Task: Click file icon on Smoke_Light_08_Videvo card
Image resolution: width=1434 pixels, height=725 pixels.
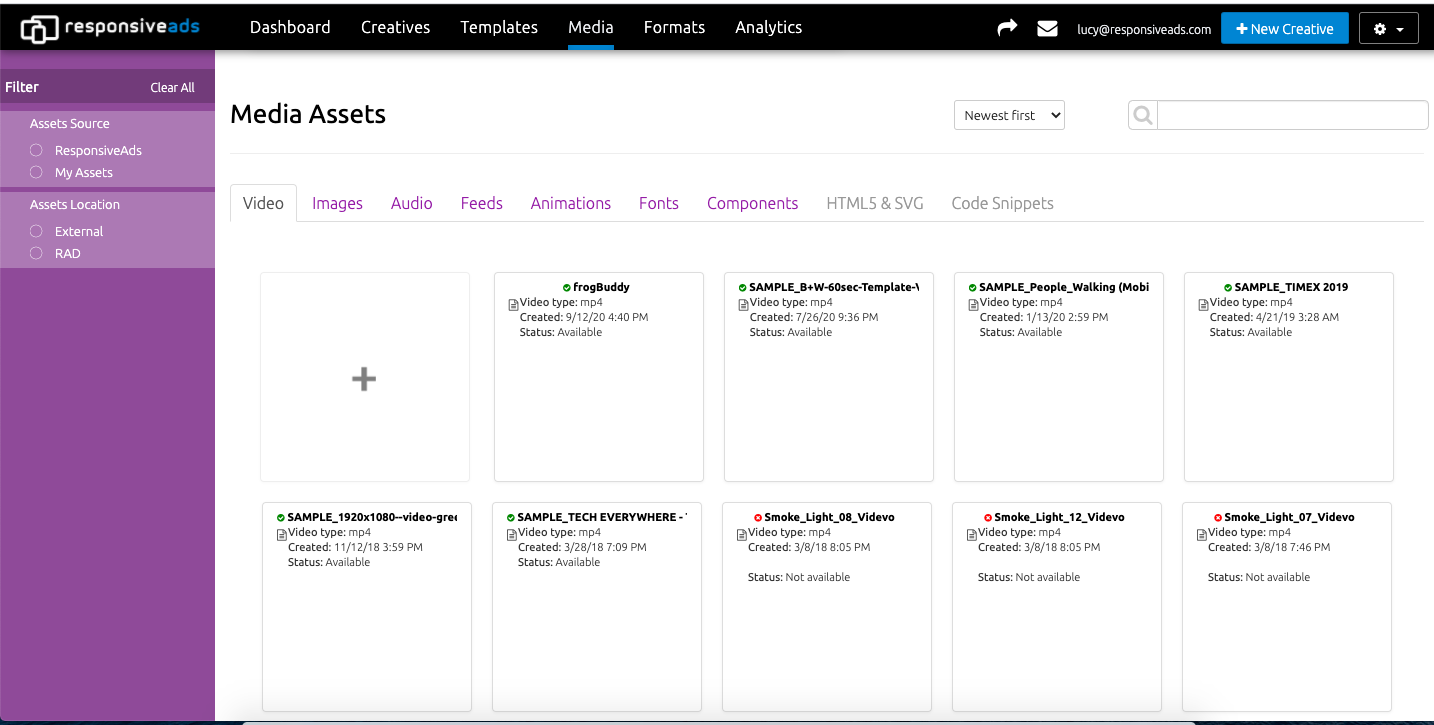Action: click(x=742, y=535)
